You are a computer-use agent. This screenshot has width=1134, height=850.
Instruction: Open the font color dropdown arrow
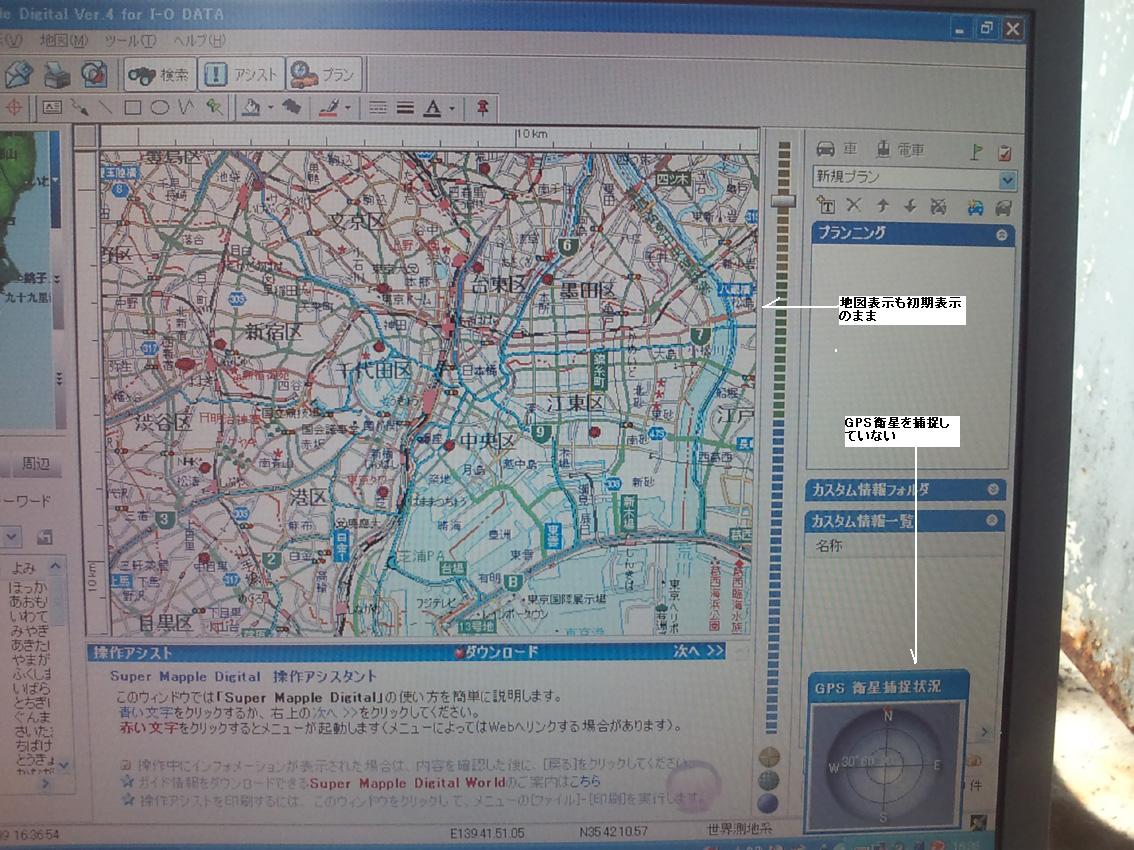coord(452,109)
